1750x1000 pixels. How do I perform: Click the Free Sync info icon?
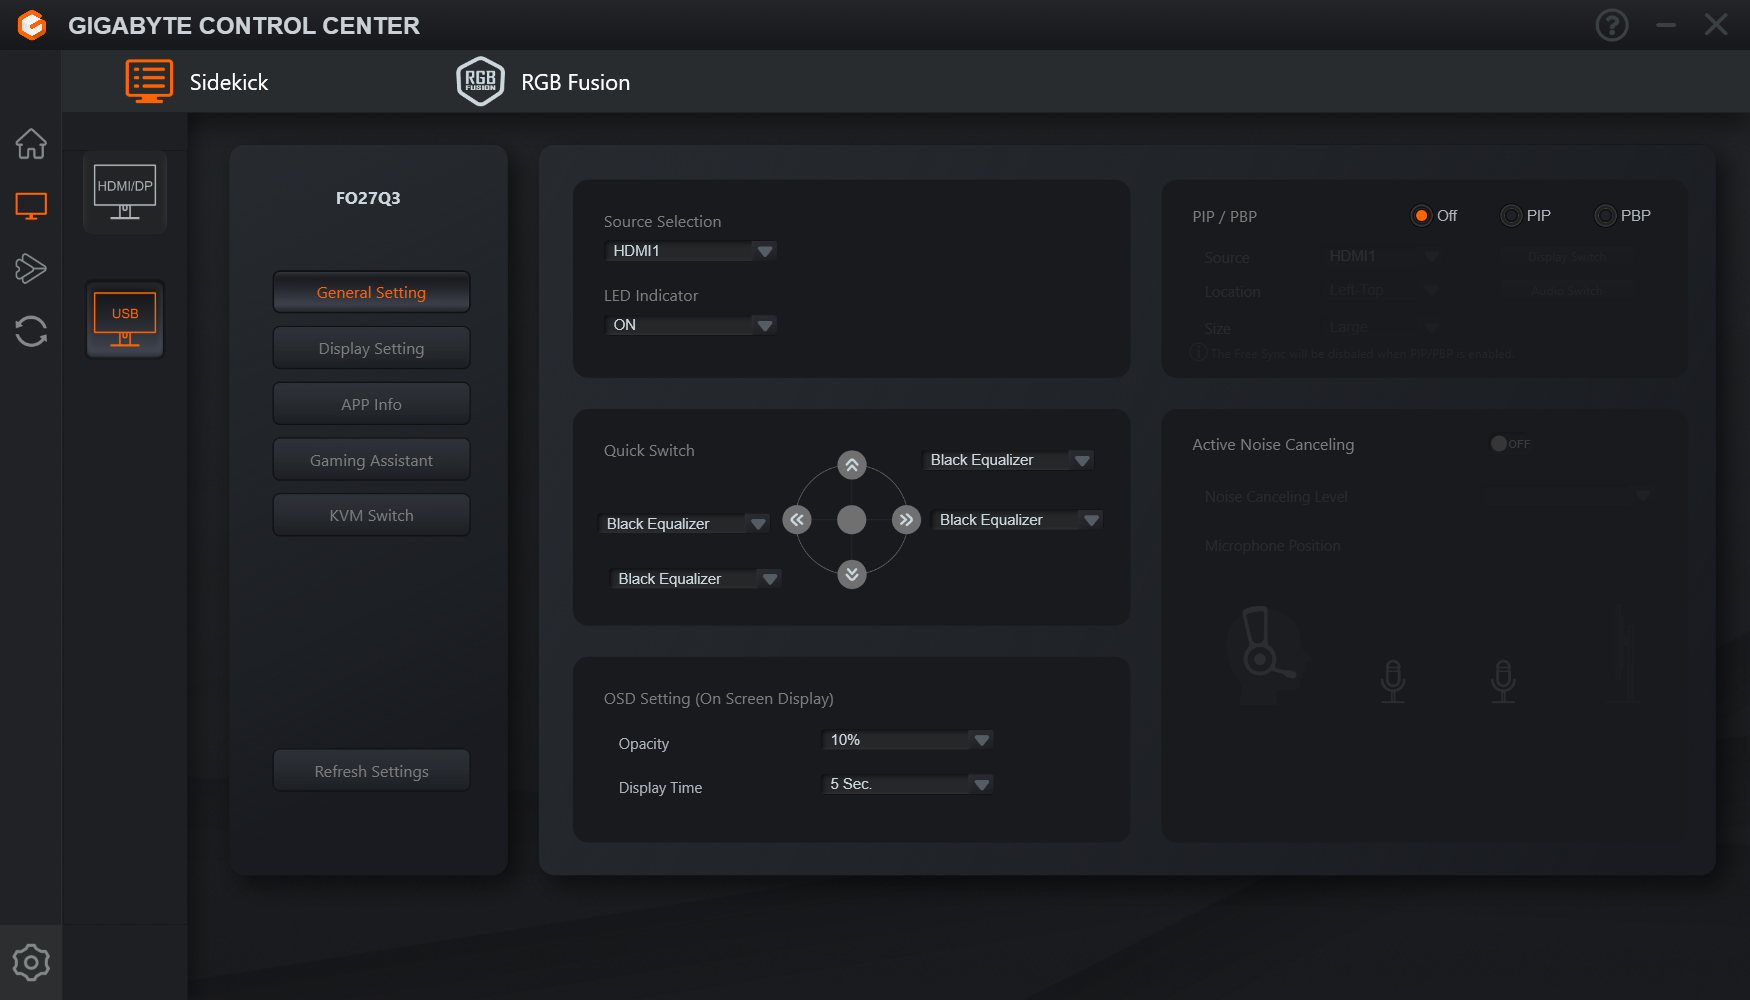(1199, 353)
